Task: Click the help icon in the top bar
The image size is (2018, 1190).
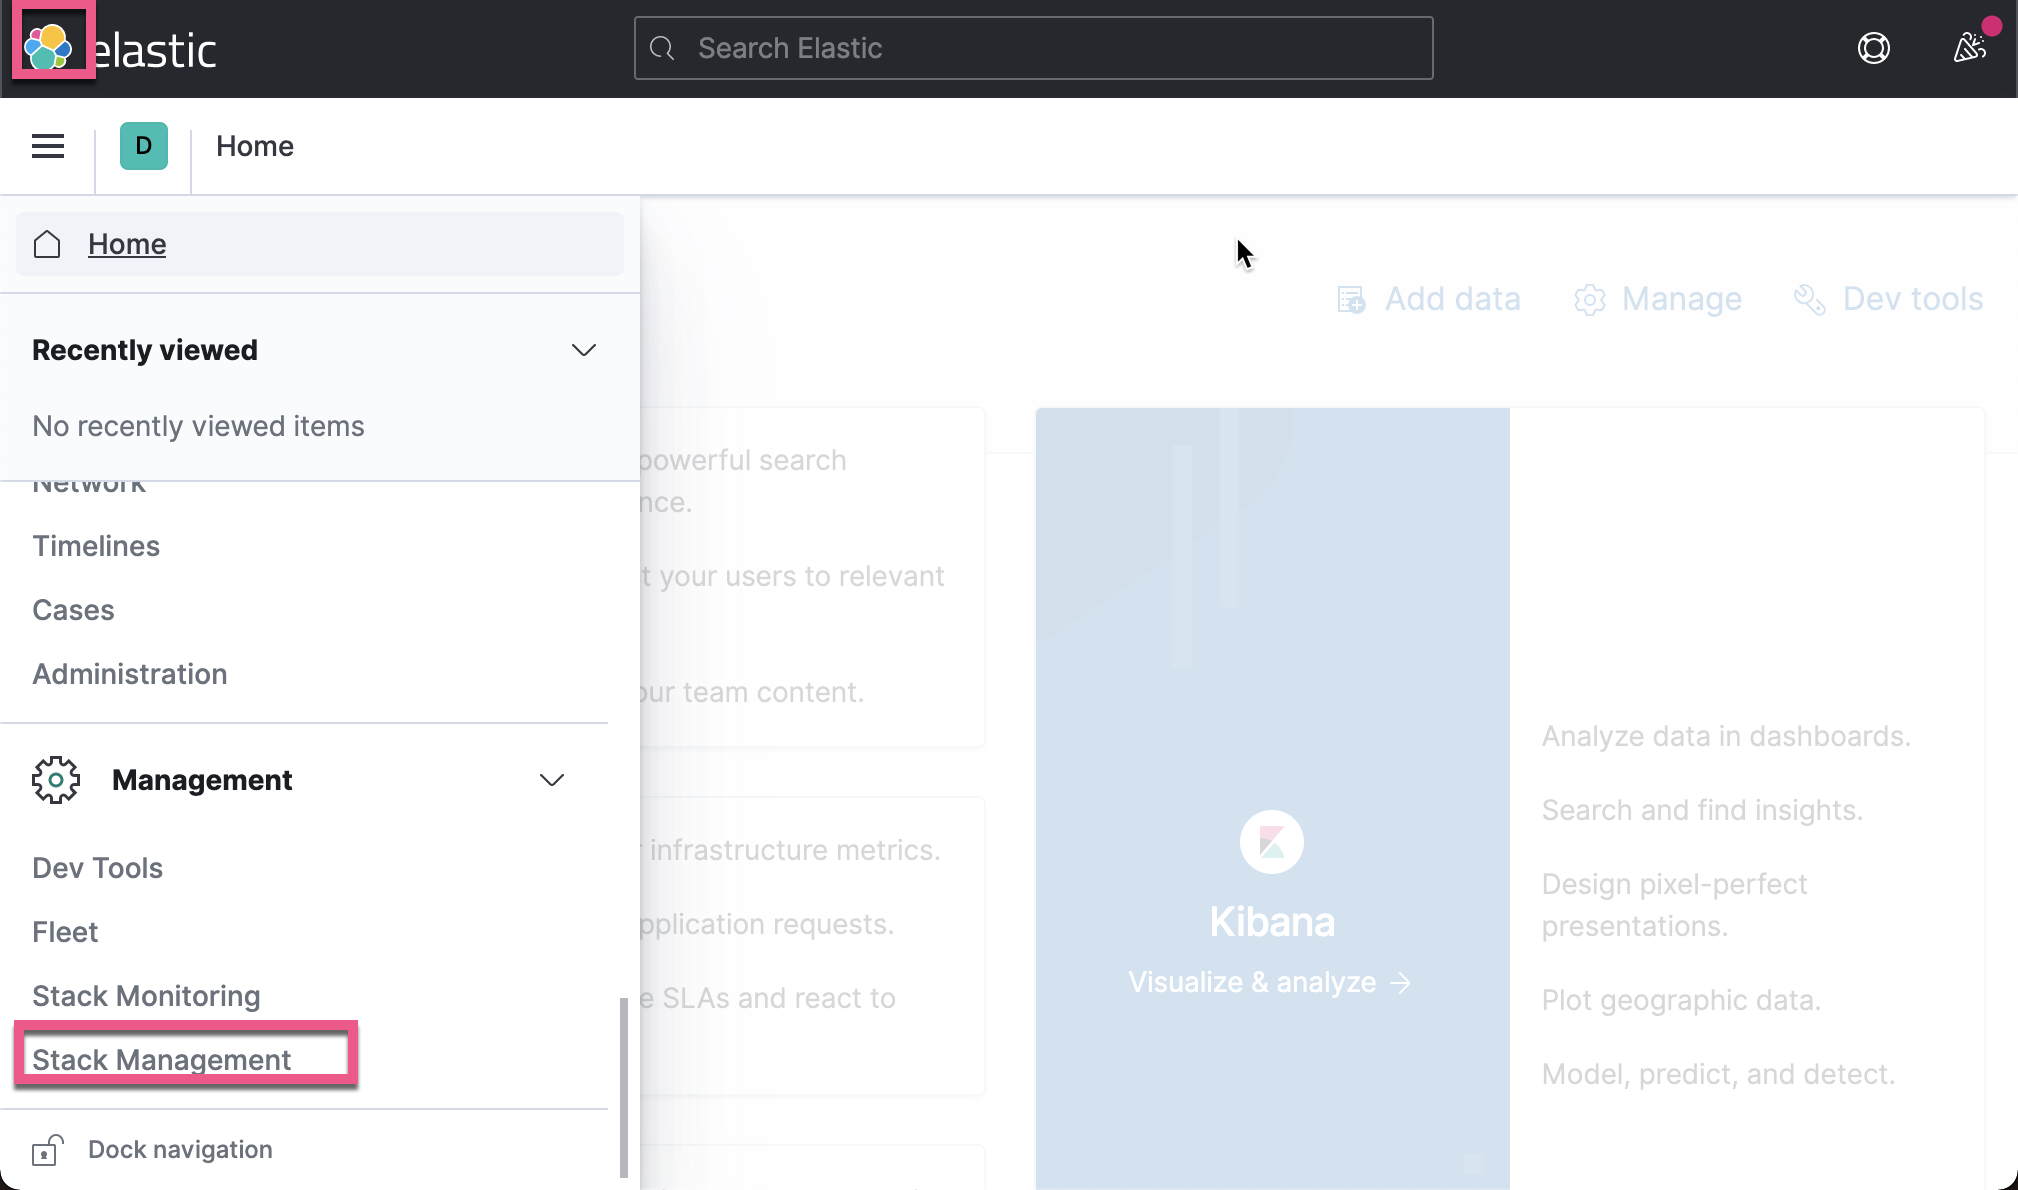Action: (1873, 47)
